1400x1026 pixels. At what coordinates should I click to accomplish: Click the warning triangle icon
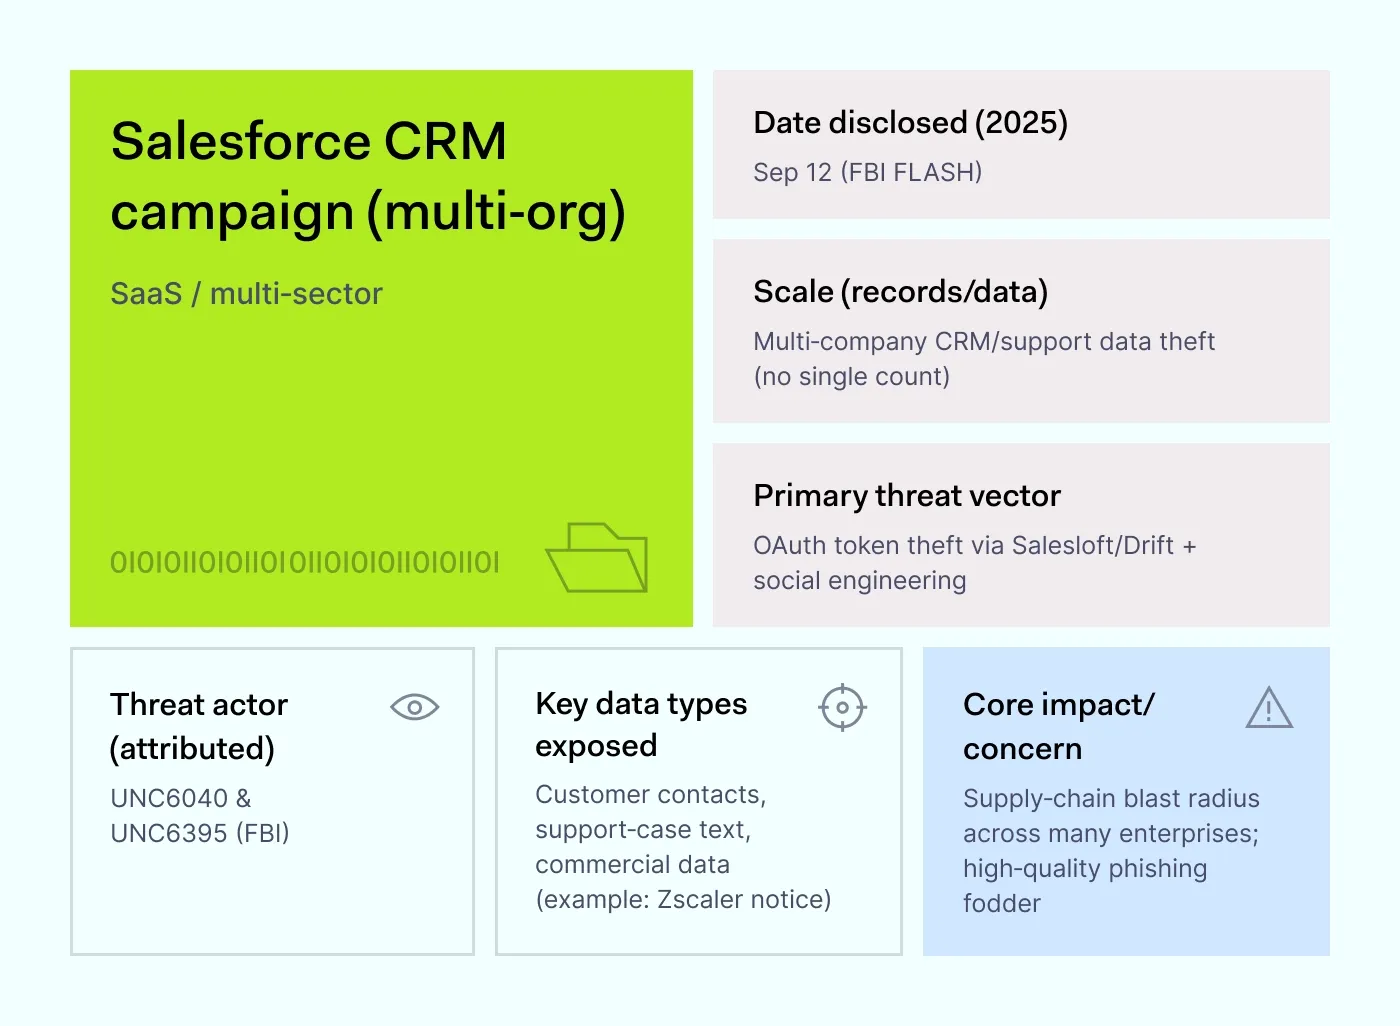coord(1269,708)
